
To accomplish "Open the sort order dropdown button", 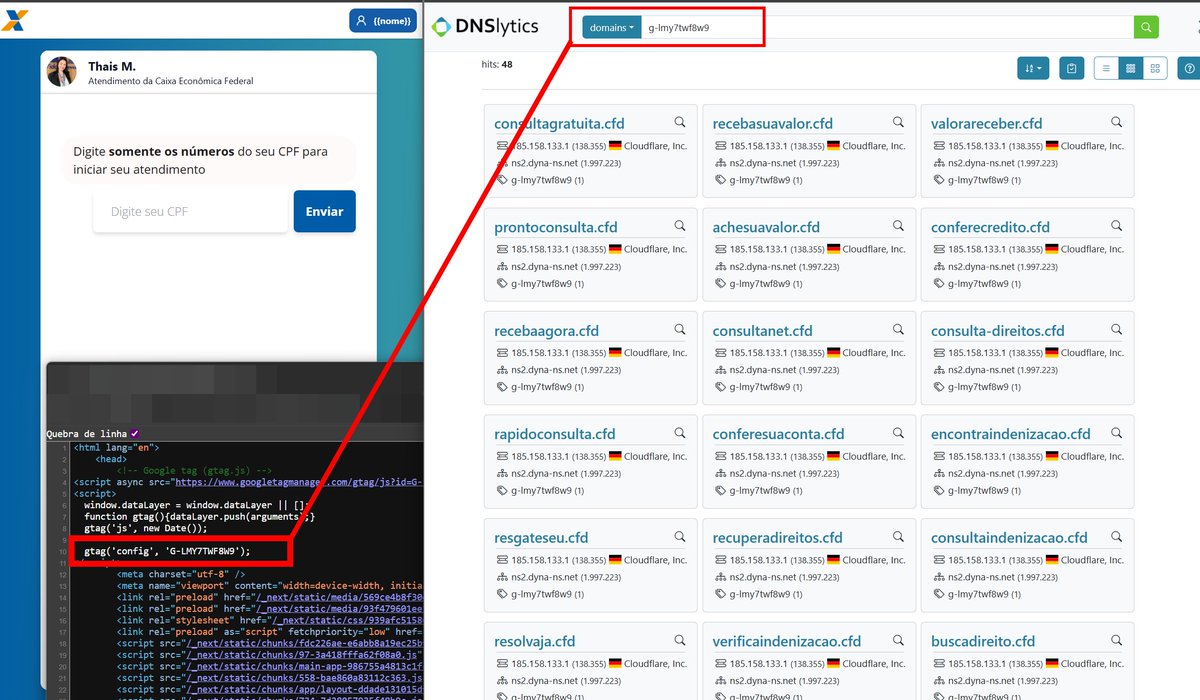I will pos(1032,68).
